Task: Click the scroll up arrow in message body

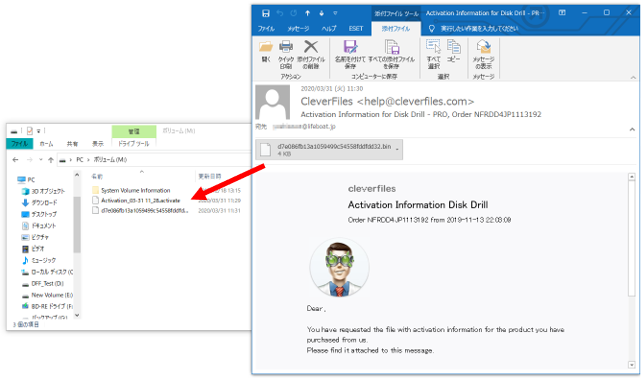Action: pos(632,177)
